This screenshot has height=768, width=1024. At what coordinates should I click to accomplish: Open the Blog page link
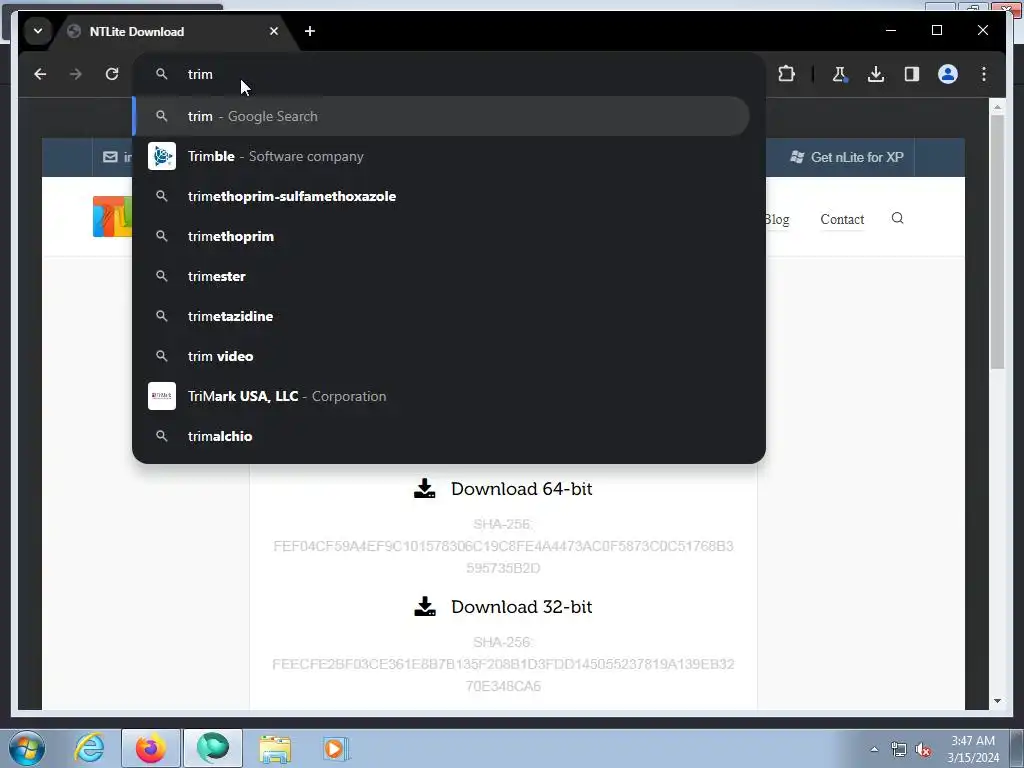[x=777, y=219]
